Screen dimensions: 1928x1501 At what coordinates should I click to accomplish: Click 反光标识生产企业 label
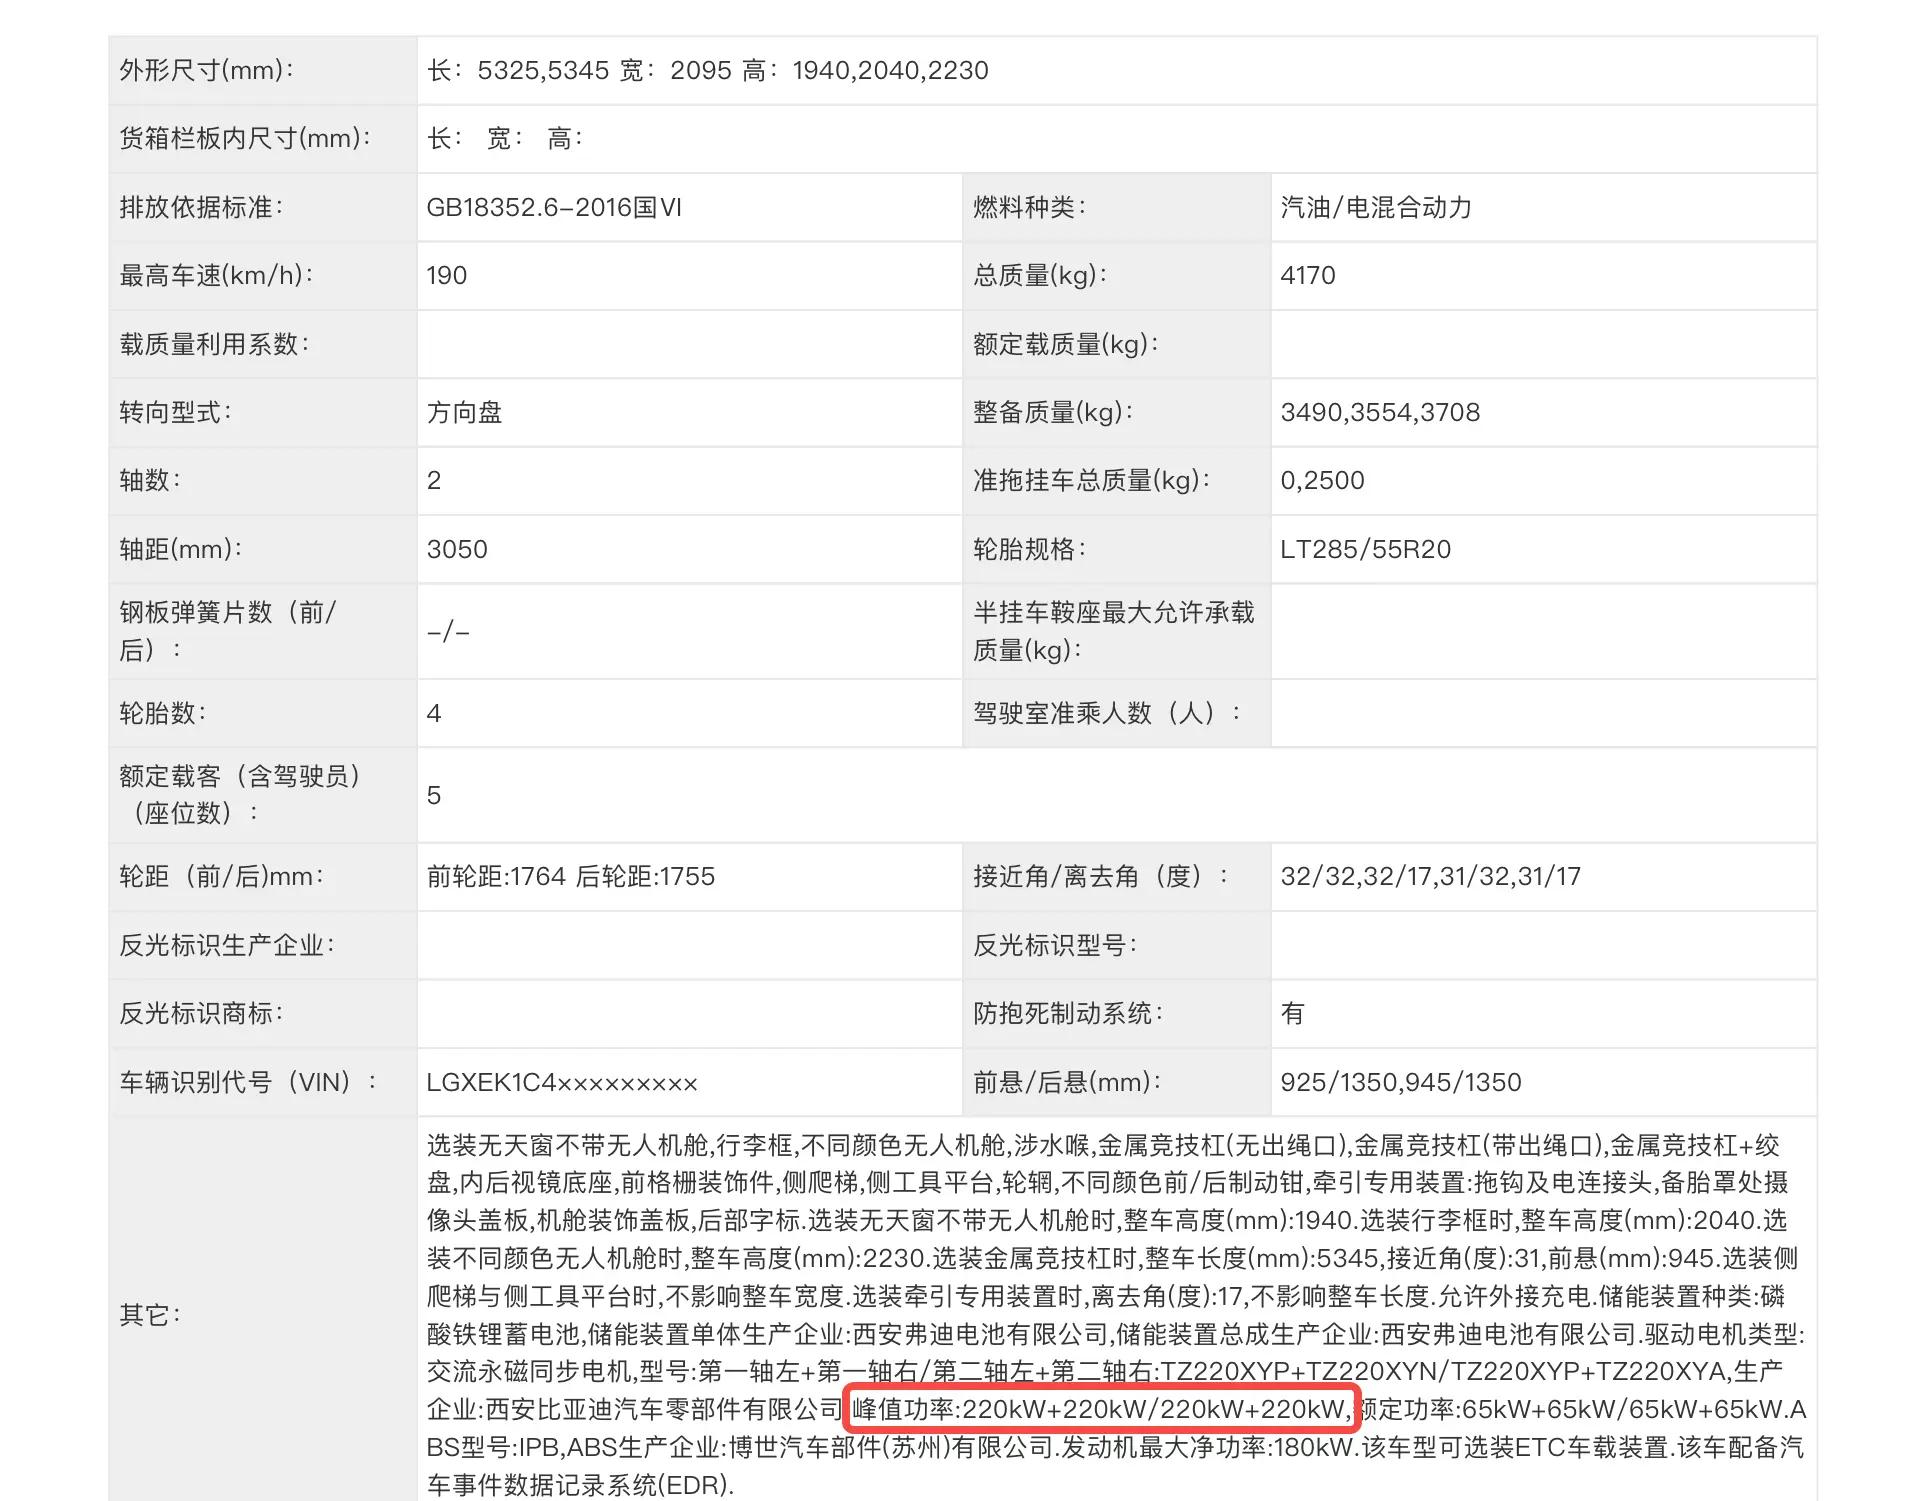pos(227,945)
